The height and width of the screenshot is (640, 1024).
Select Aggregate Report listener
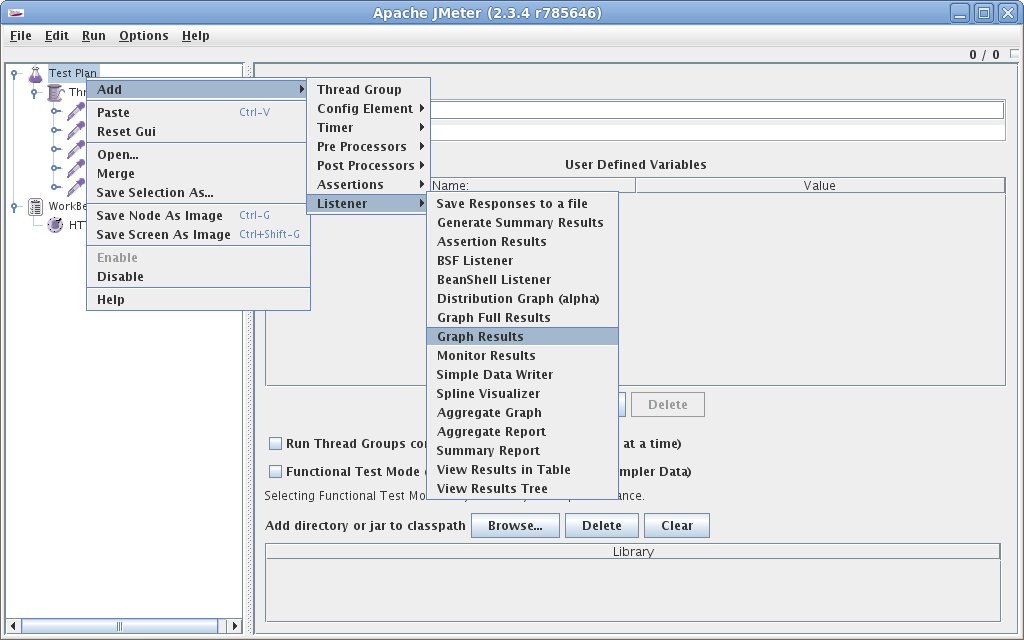(x=522, y=432)
